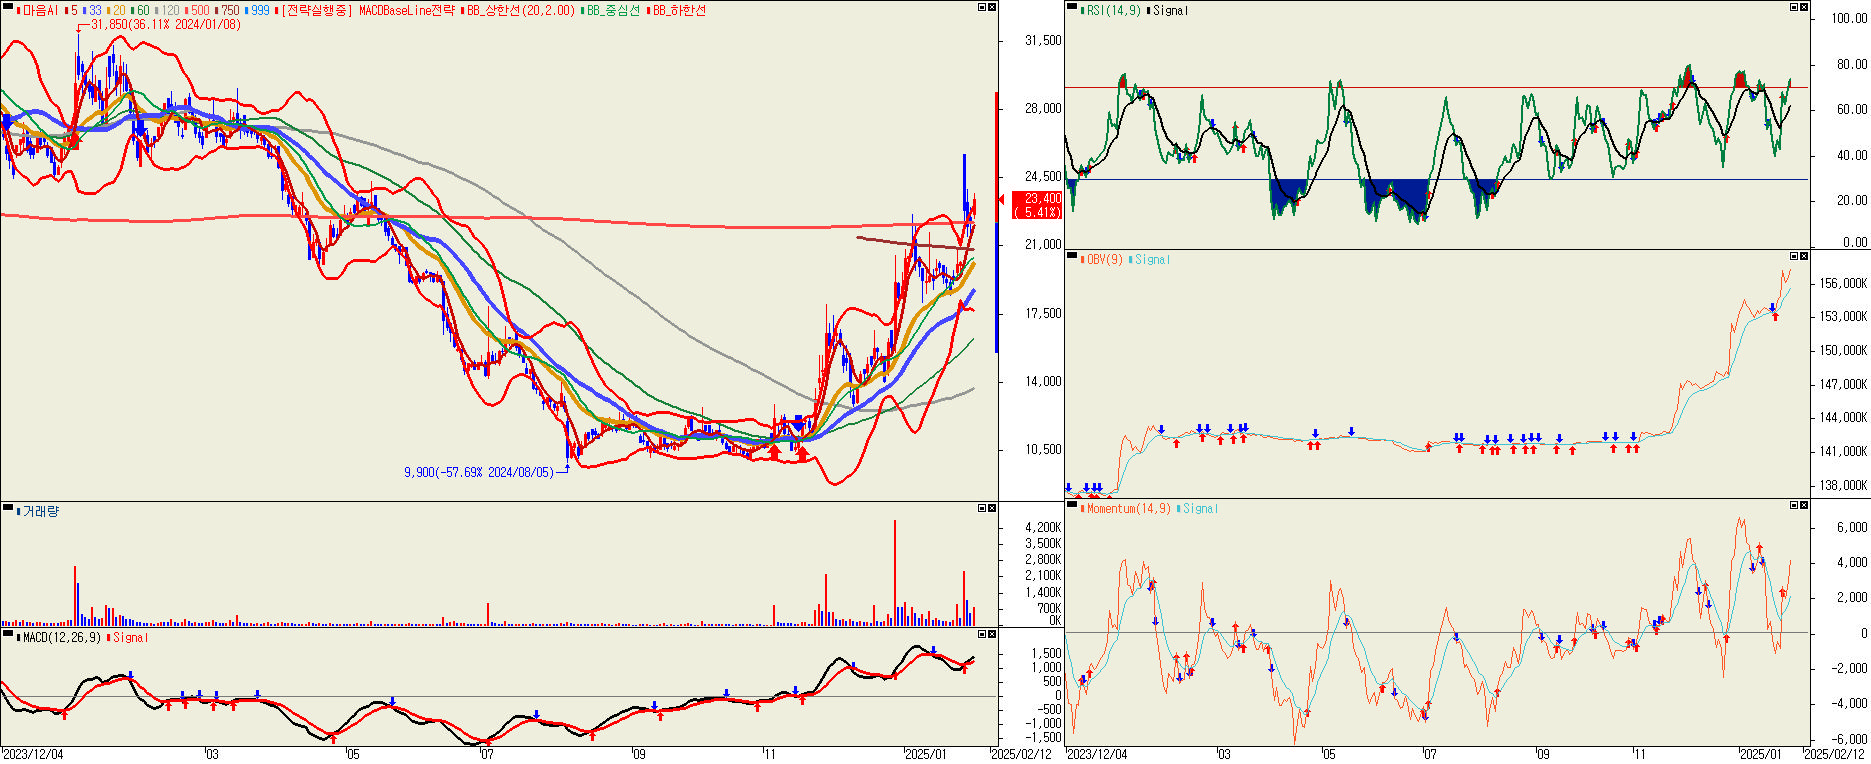The width and height of the screenshot is (1871, 764).
Task: Open the 거래량 volume panel handle icon
Action: [x=8, y=509]
